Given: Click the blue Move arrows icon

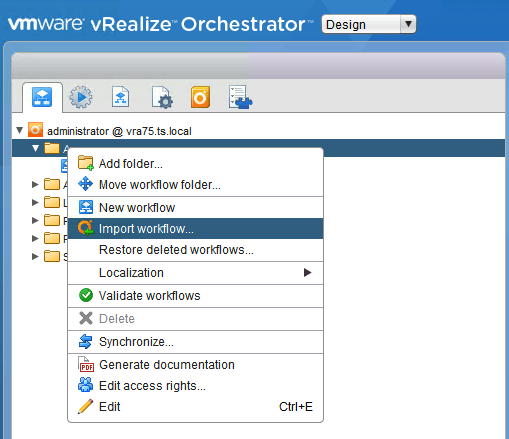Looking at the screenshot, I should click(85, 184).
